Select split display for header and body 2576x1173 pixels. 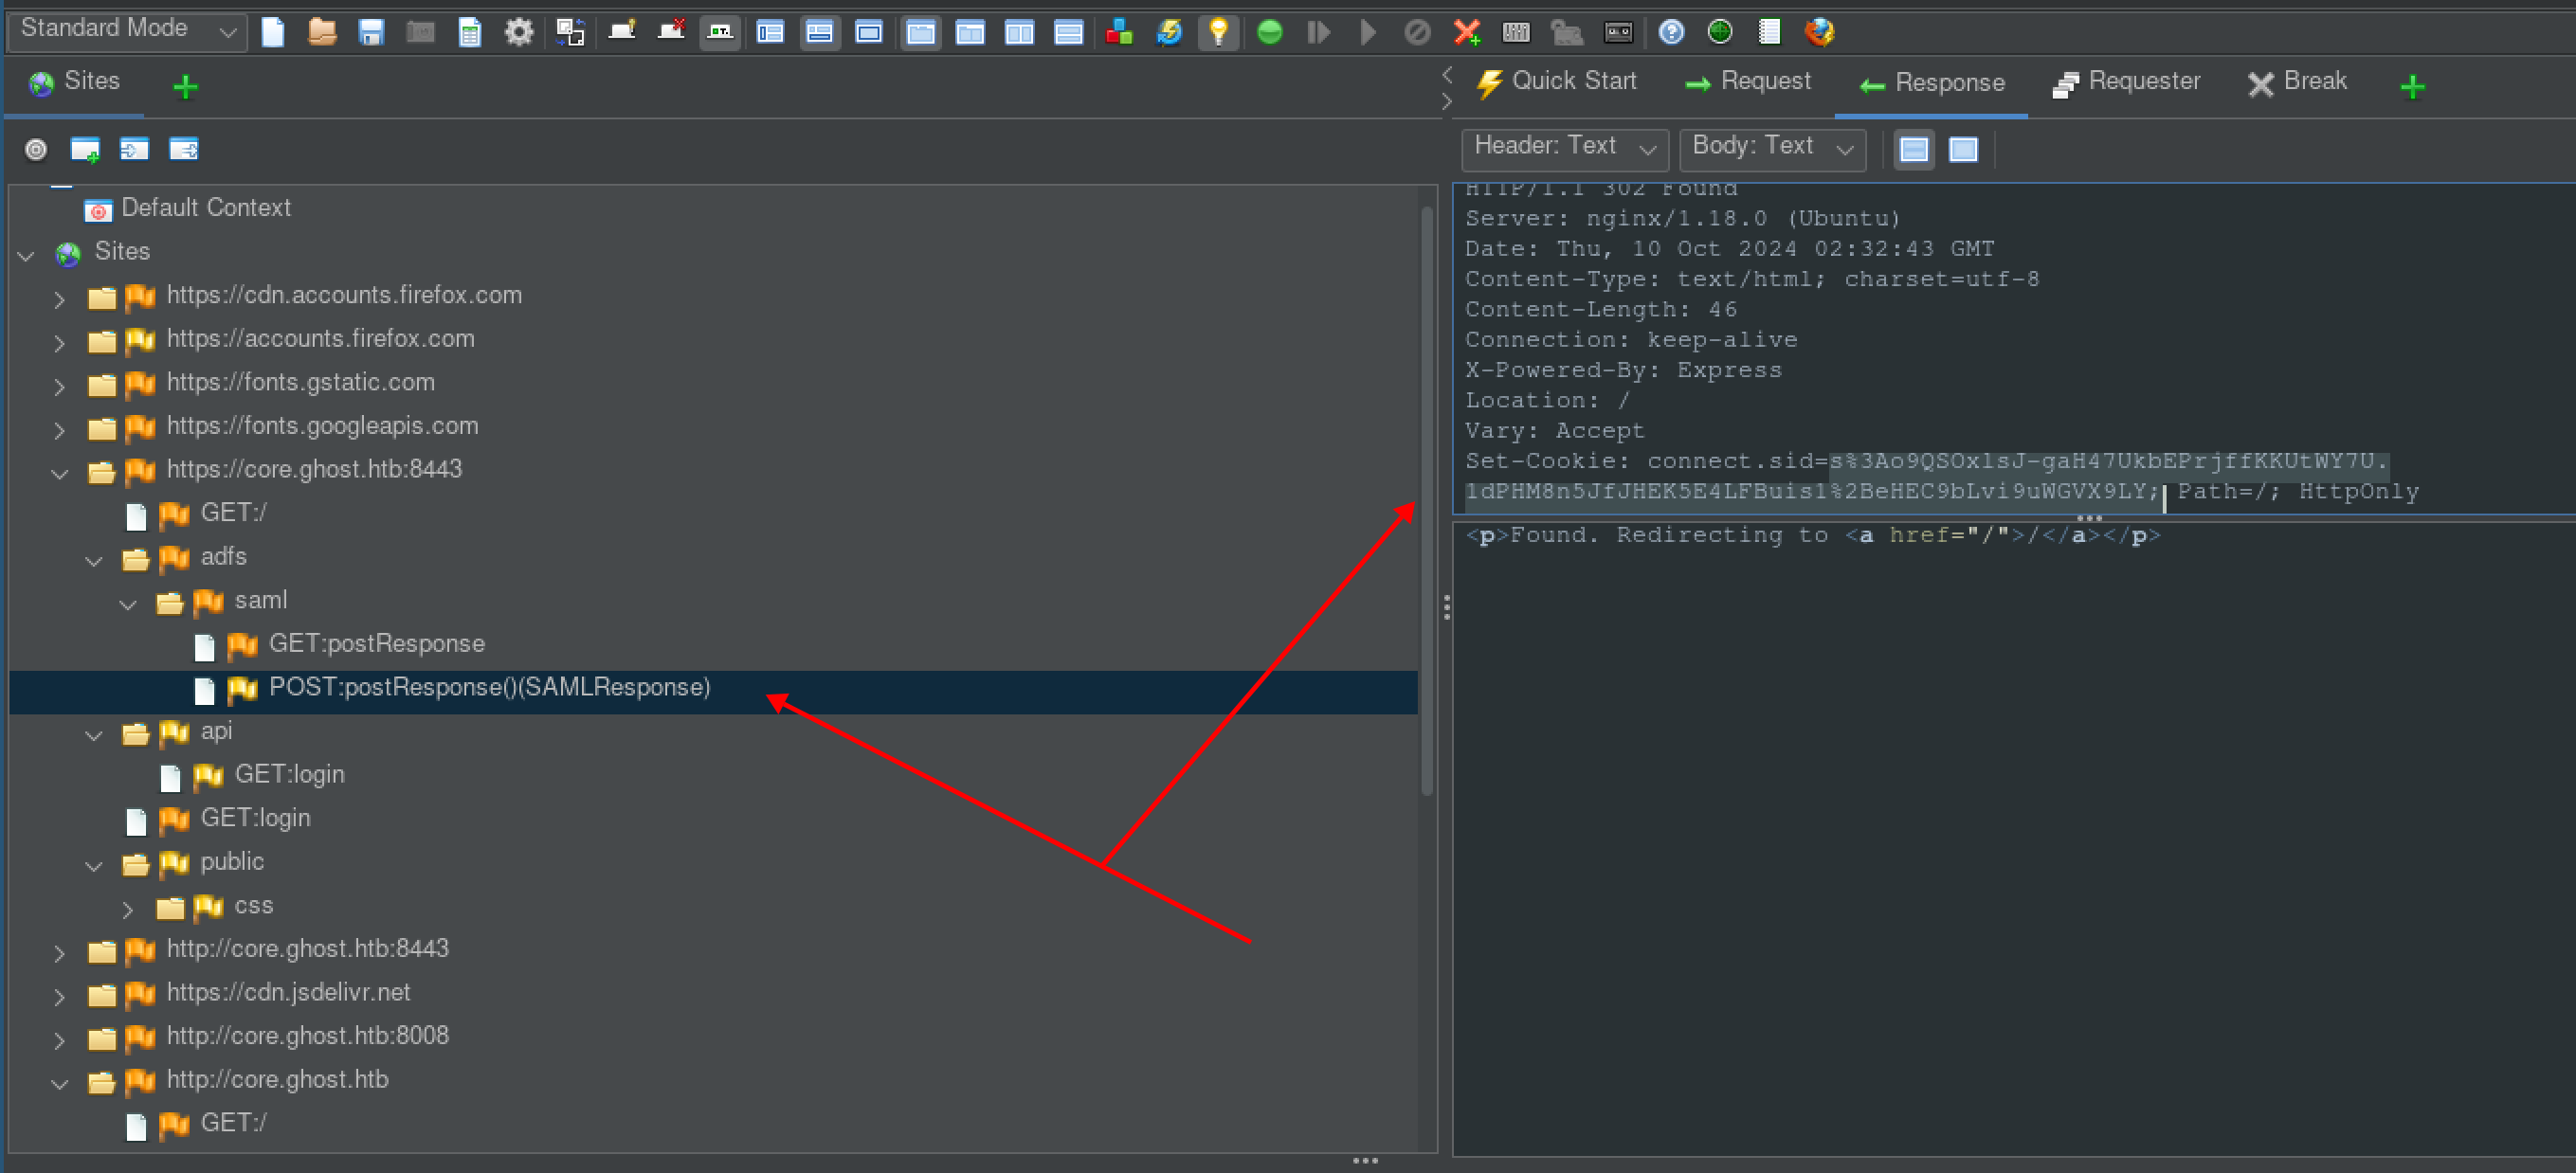(1914, 150)
